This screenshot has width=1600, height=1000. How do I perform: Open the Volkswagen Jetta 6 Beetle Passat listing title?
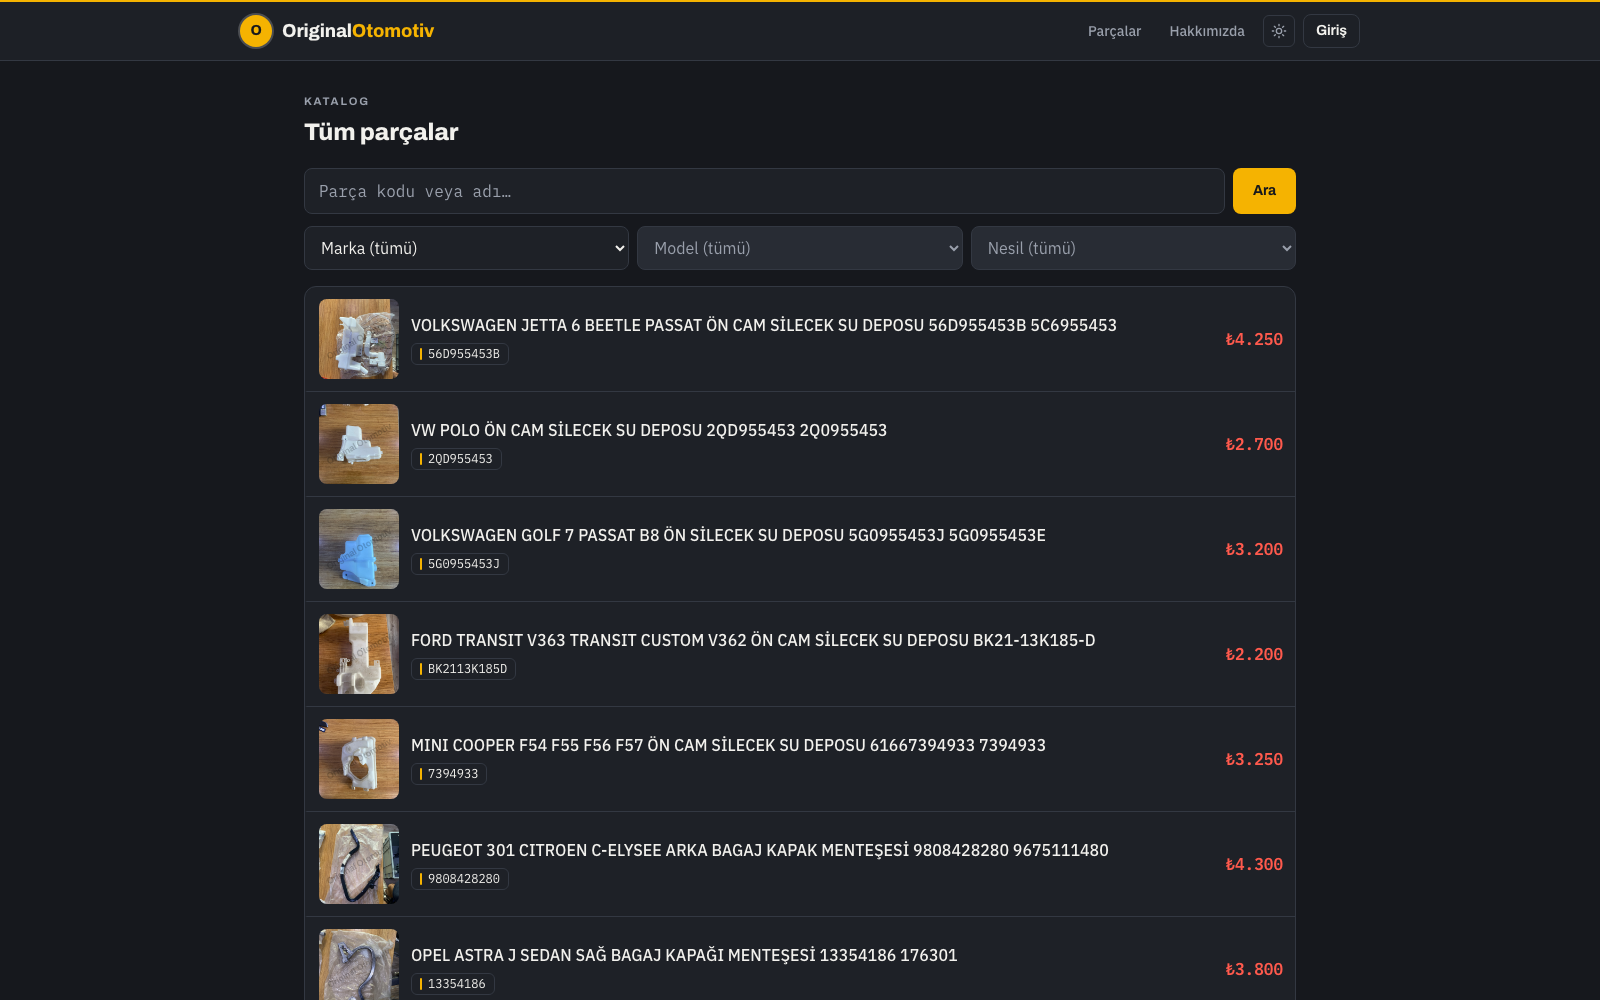[764, 325]
